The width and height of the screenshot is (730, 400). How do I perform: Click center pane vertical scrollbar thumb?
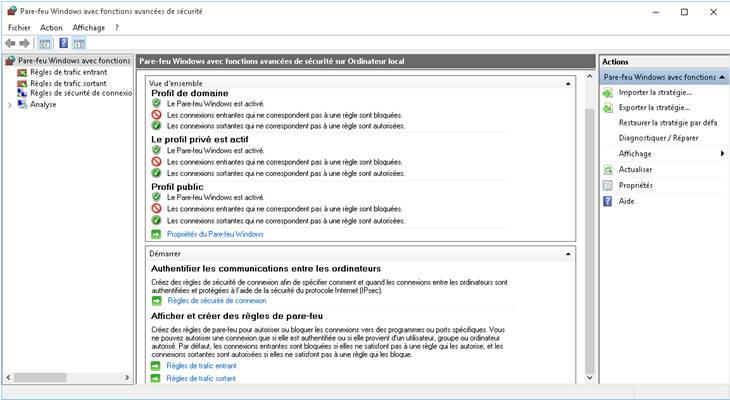click(589, 241)
